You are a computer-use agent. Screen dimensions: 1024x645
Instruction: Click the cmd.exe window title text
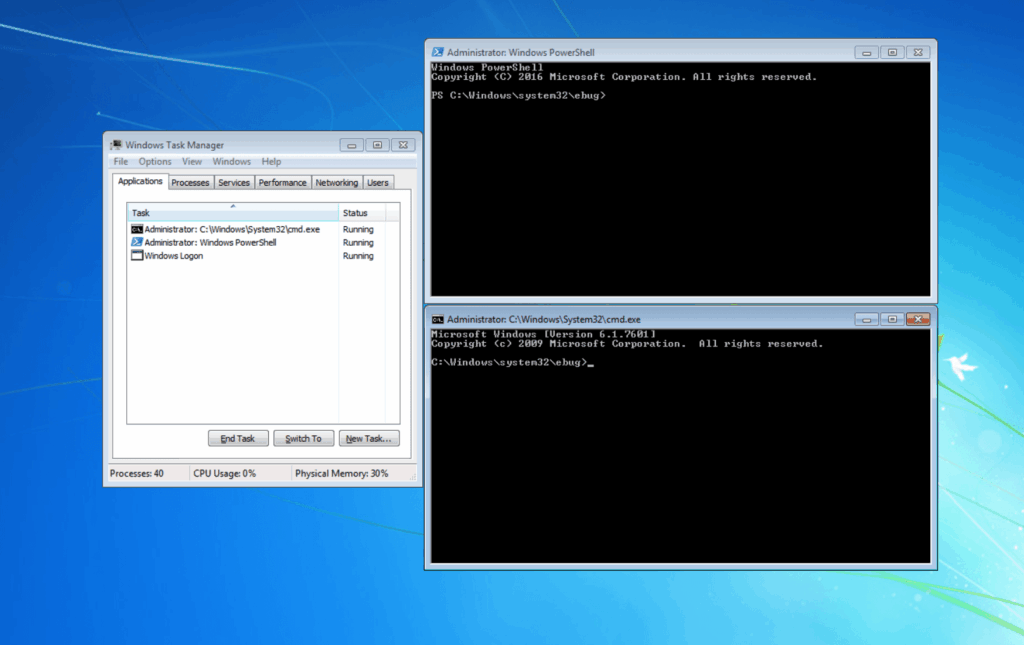[x=543, y=319]
